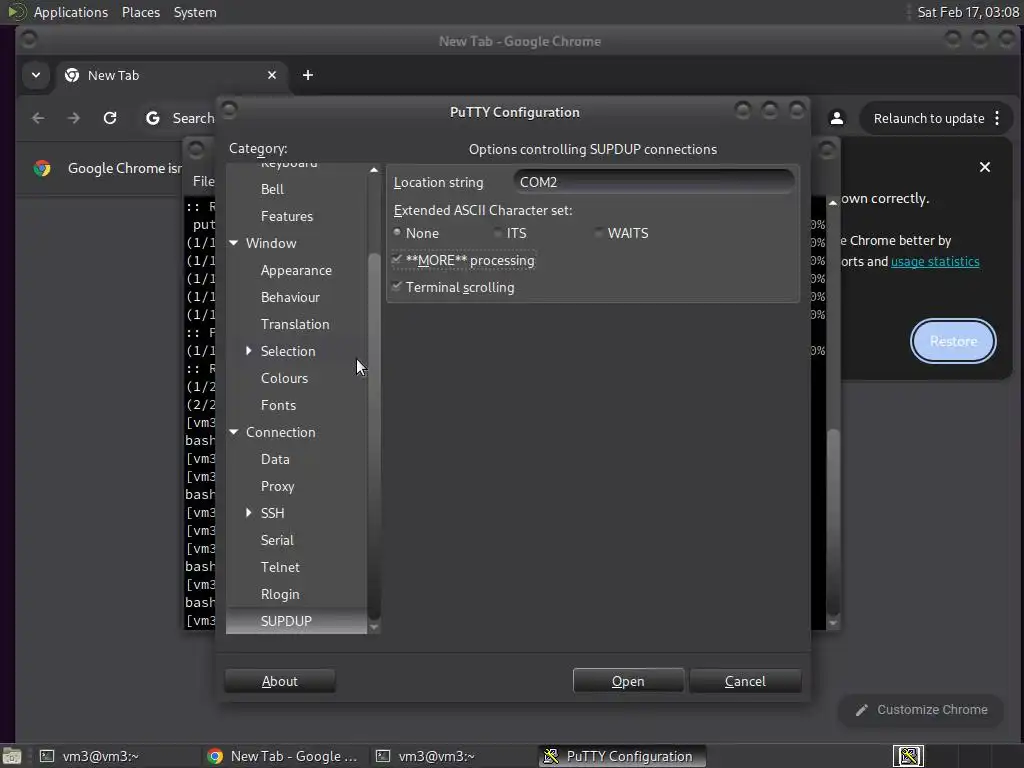Cancel the PuTTY Configuration dialog
The image size is (1024, 768).
(x=745, y=681)
